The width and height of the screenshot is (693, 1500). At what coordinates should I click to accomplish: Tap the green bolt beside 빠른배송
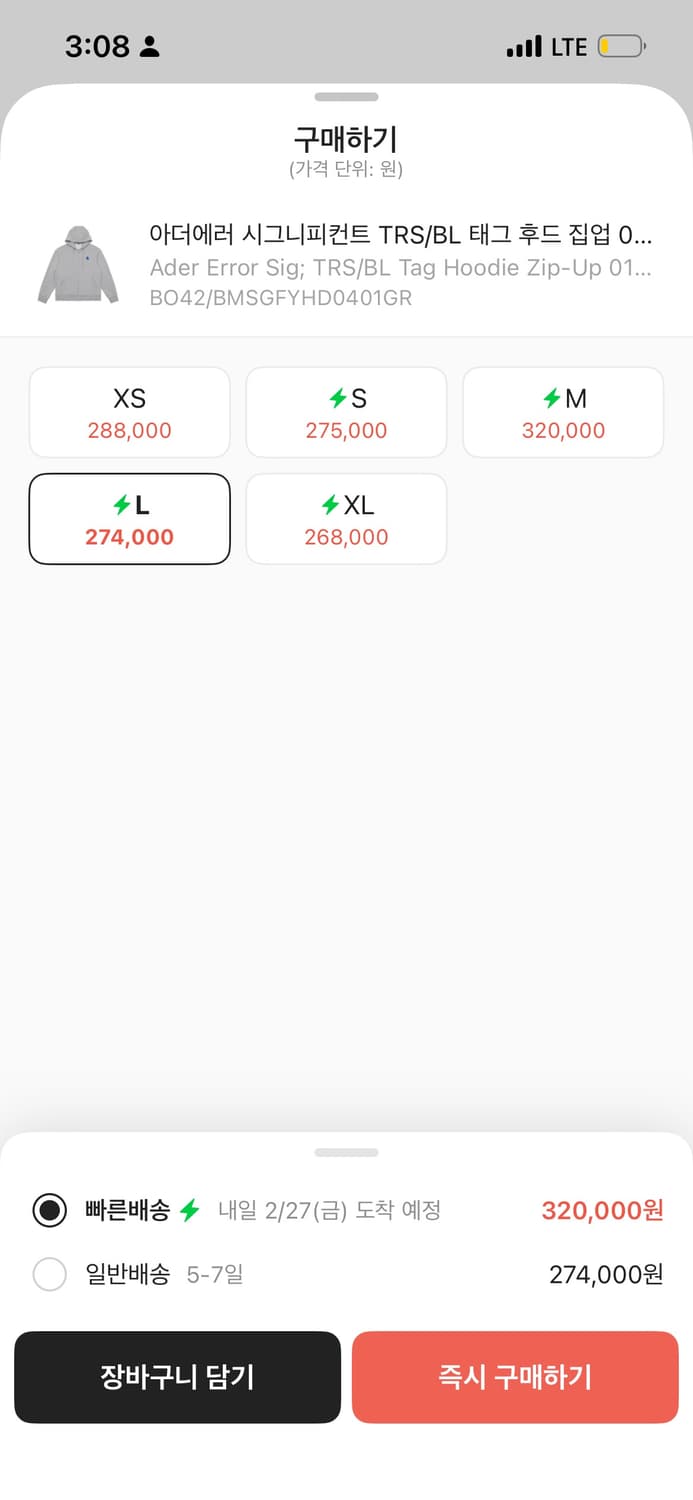coord(190,1211)
